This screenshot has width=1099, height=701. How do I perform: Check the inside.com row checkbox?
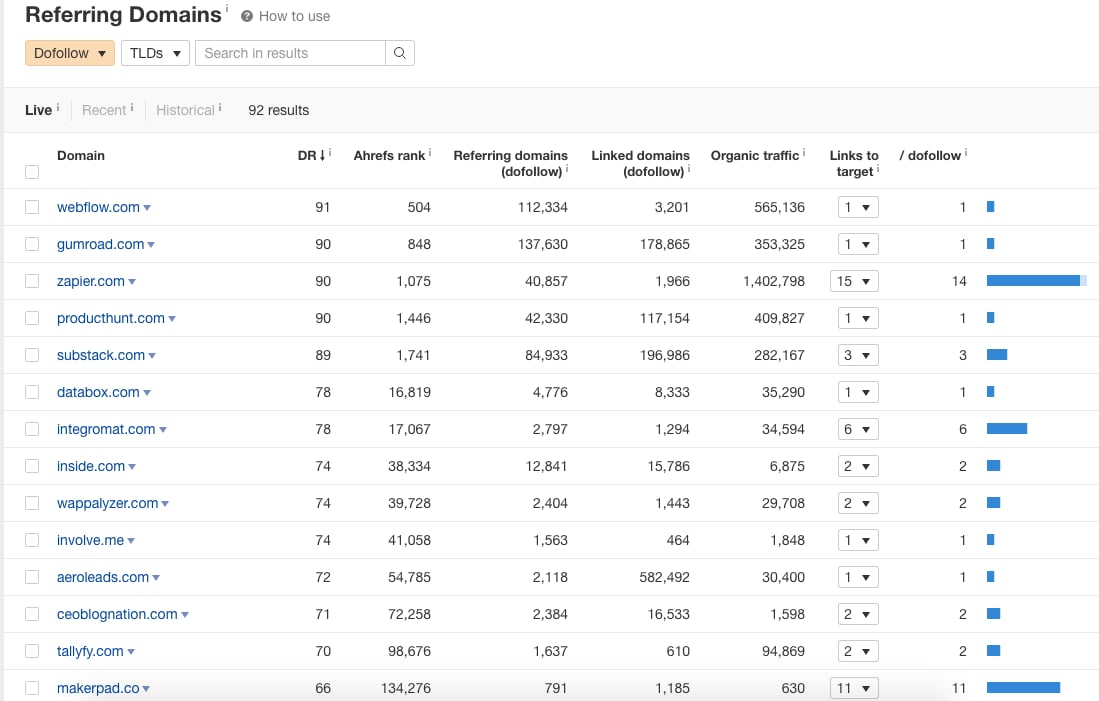click(32, 466)
